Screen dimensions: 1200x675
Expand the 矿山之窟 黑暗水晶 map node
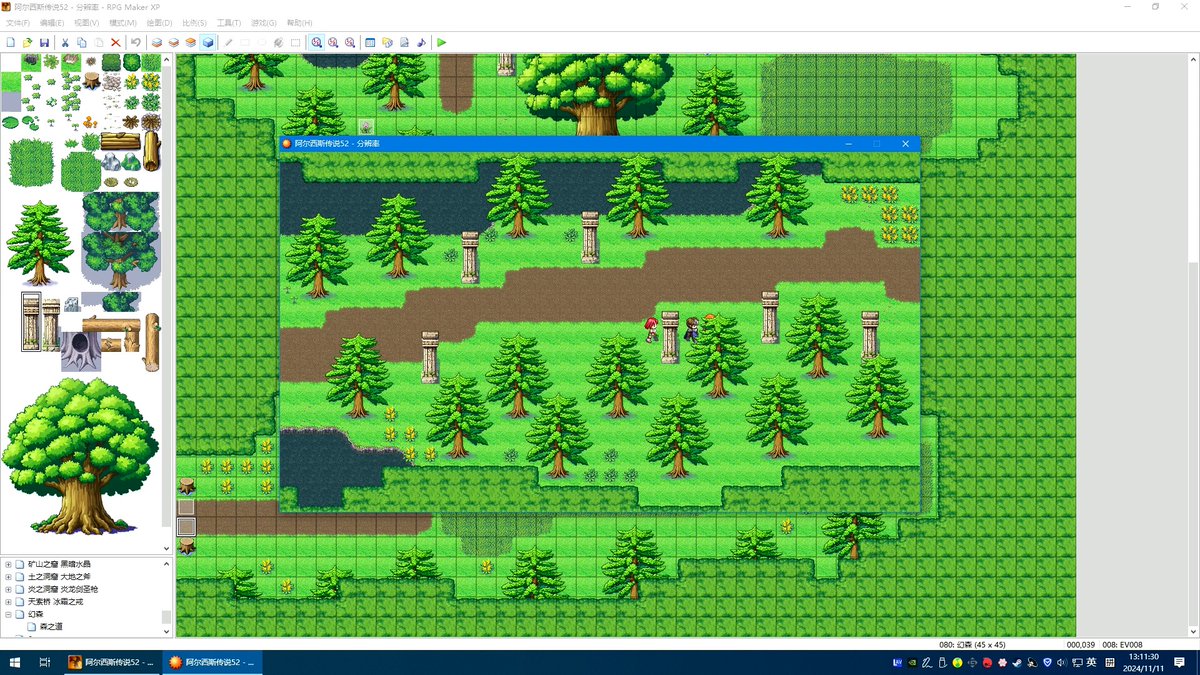(8, 564)
